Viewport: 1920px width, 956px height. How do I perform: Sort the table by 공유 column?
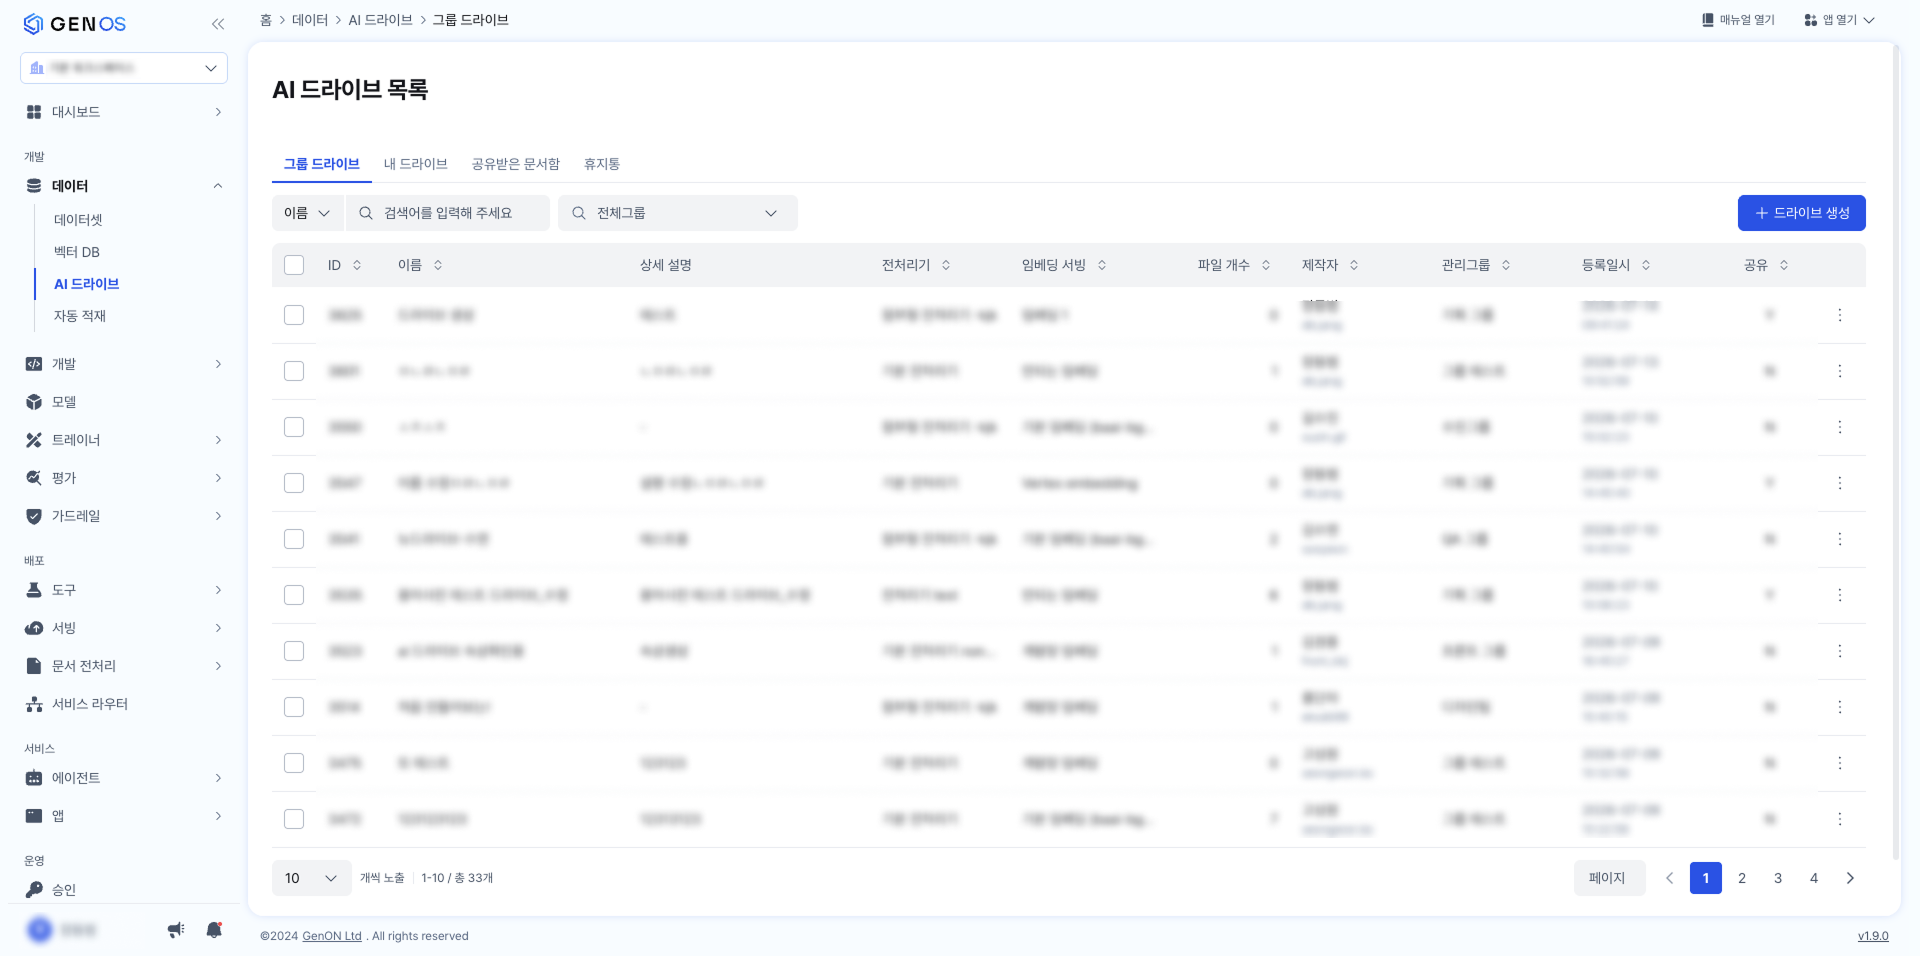click(x=1784, y=265)
